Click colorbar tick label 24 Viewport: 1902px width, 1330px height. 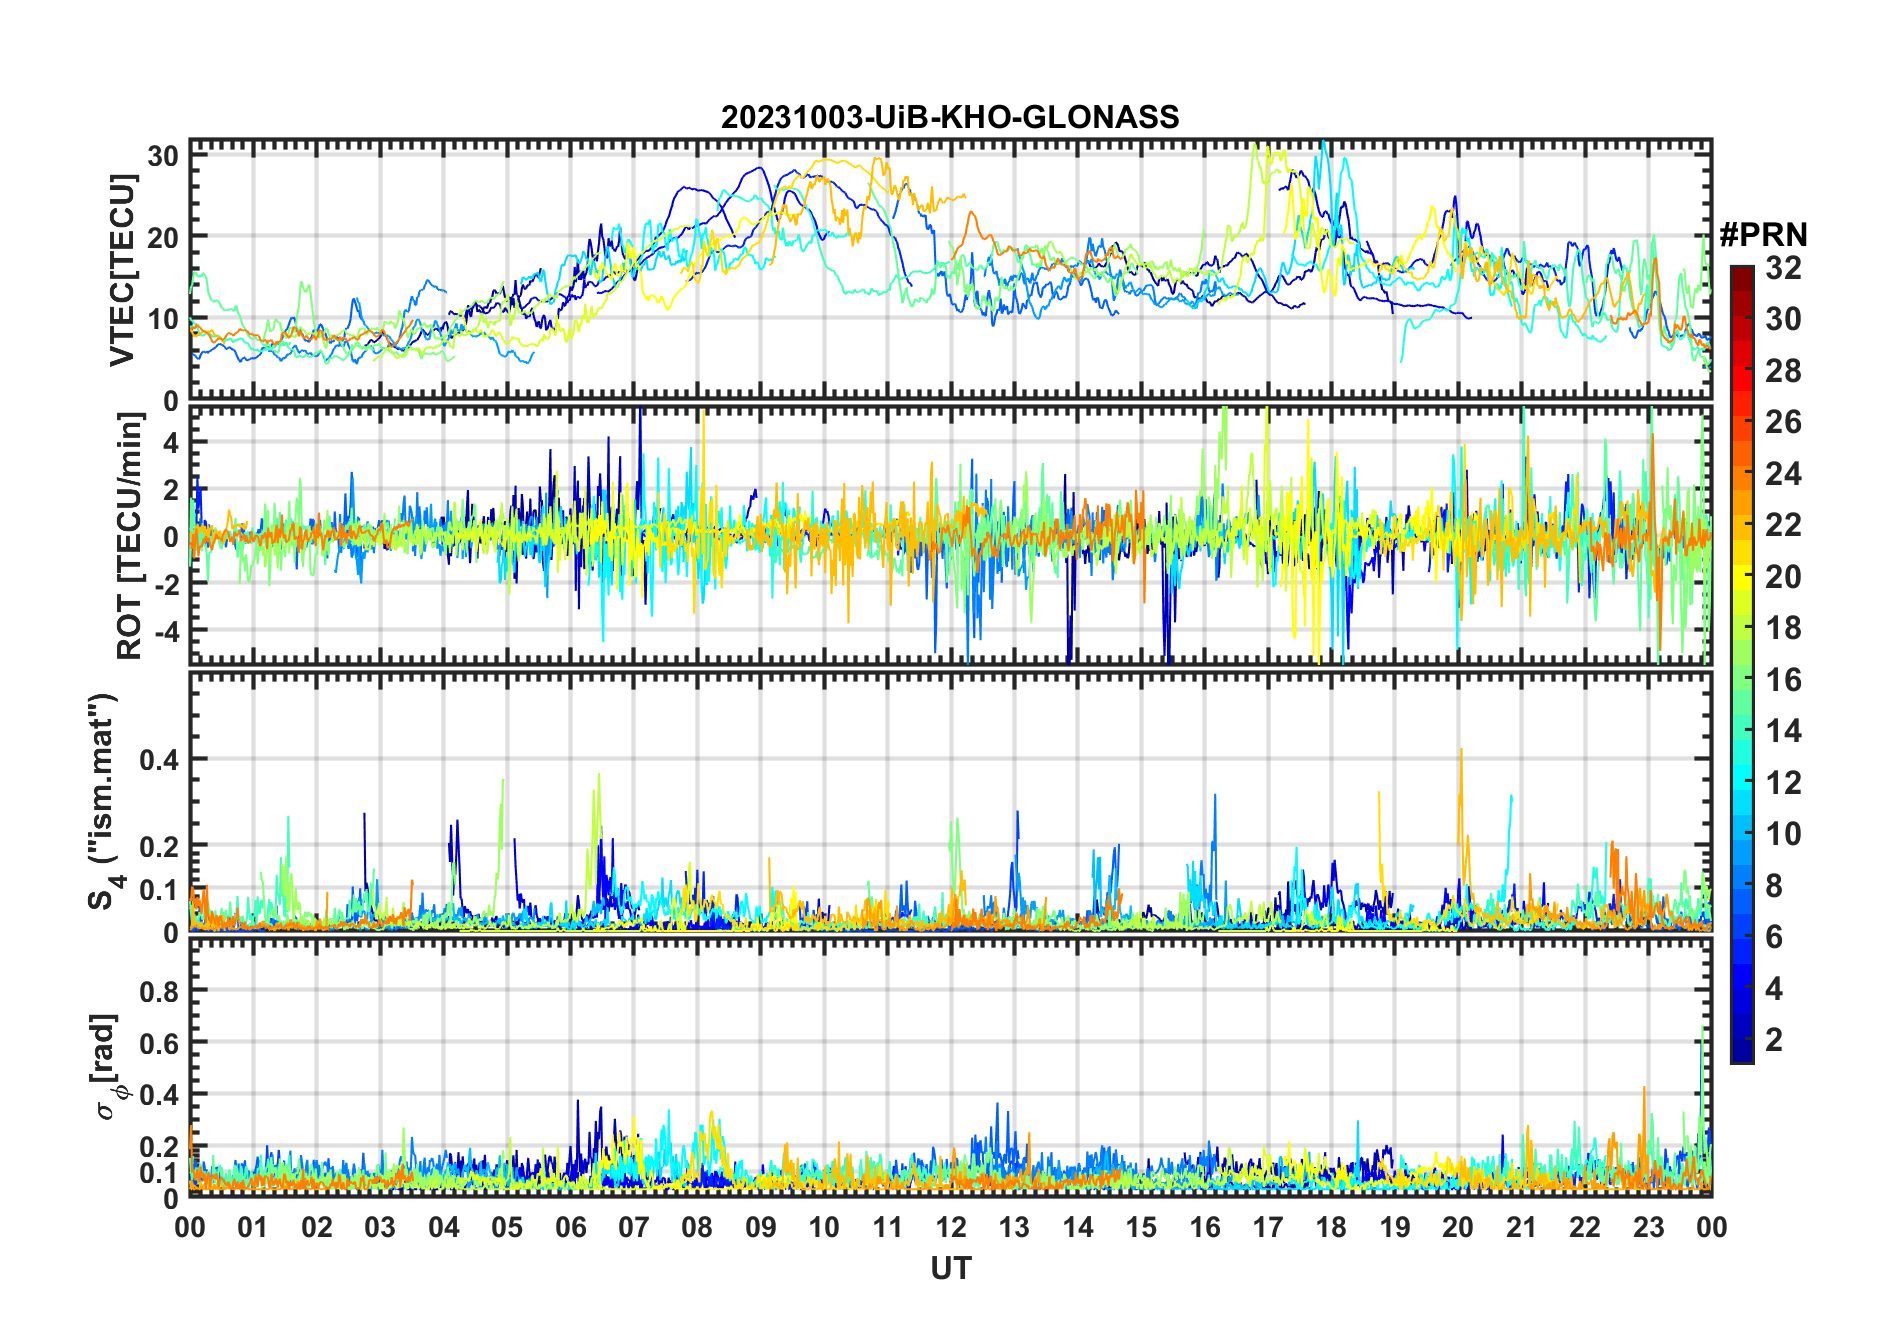[1783, 473]
